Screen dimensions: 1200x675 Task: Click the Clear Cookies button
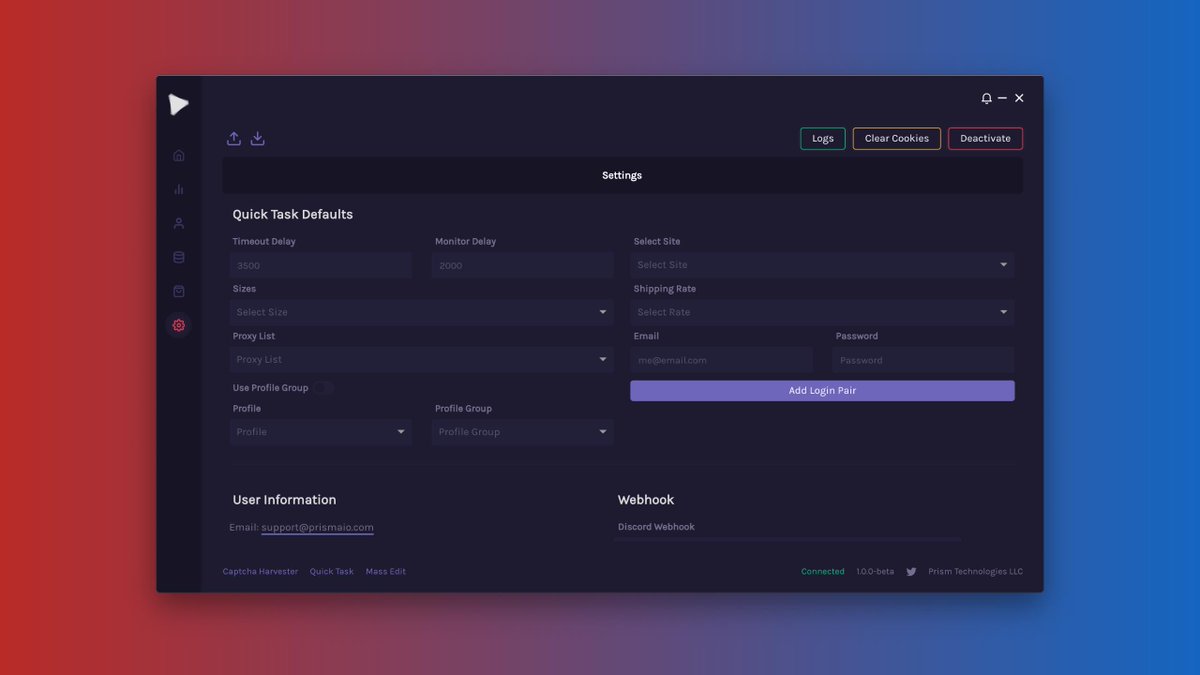coord(897,138)
